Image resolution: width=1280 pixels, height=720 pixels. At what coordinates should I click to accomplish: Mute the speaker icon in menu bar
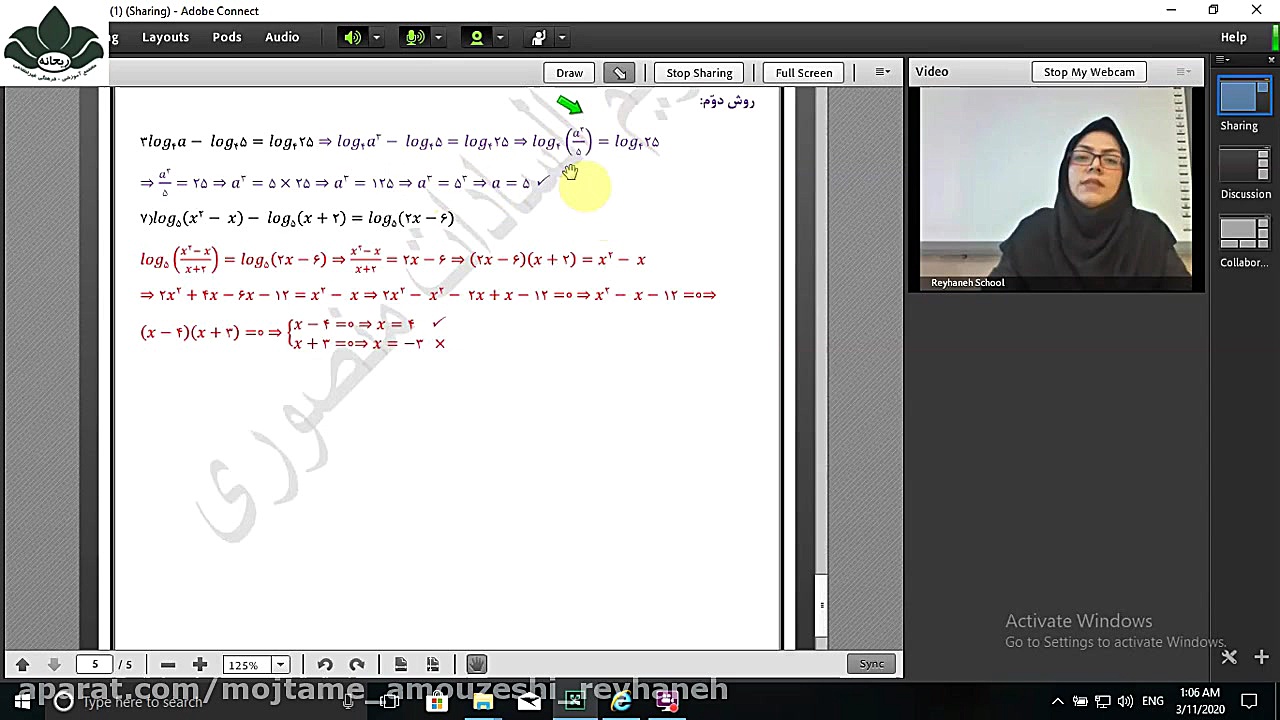(x=352, y=38)
